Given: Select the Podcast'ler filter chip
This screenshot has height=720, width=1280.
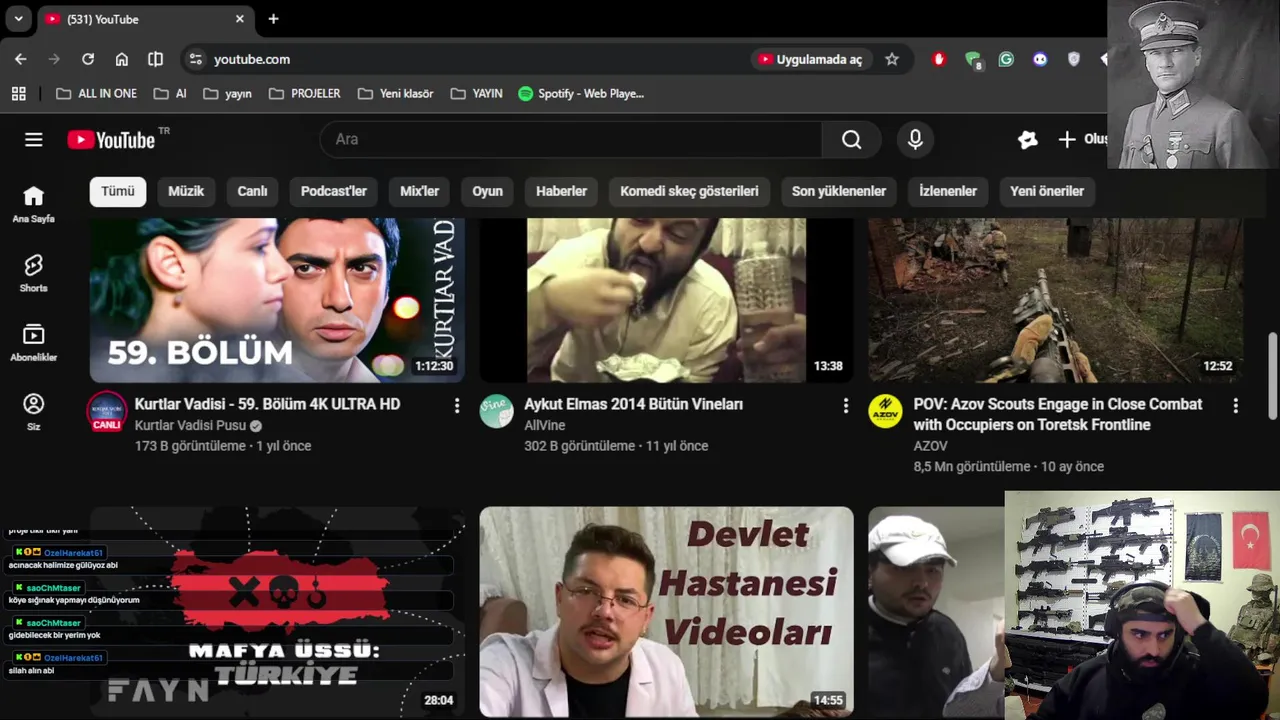Looking at the screenshot, I should tap(334, 191).
